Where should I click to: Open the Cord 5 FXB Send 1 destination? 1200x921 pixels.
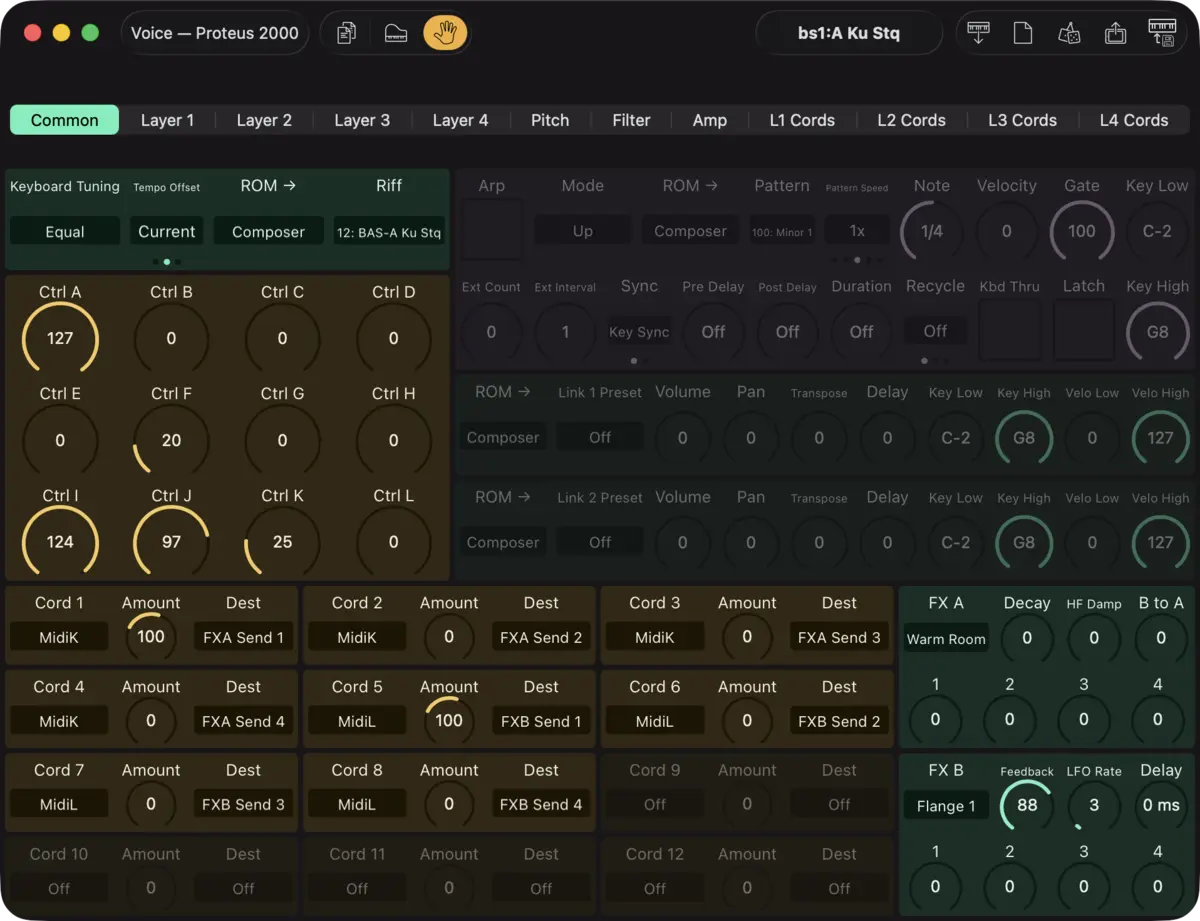pyautogui.click(x=540, y=721)
